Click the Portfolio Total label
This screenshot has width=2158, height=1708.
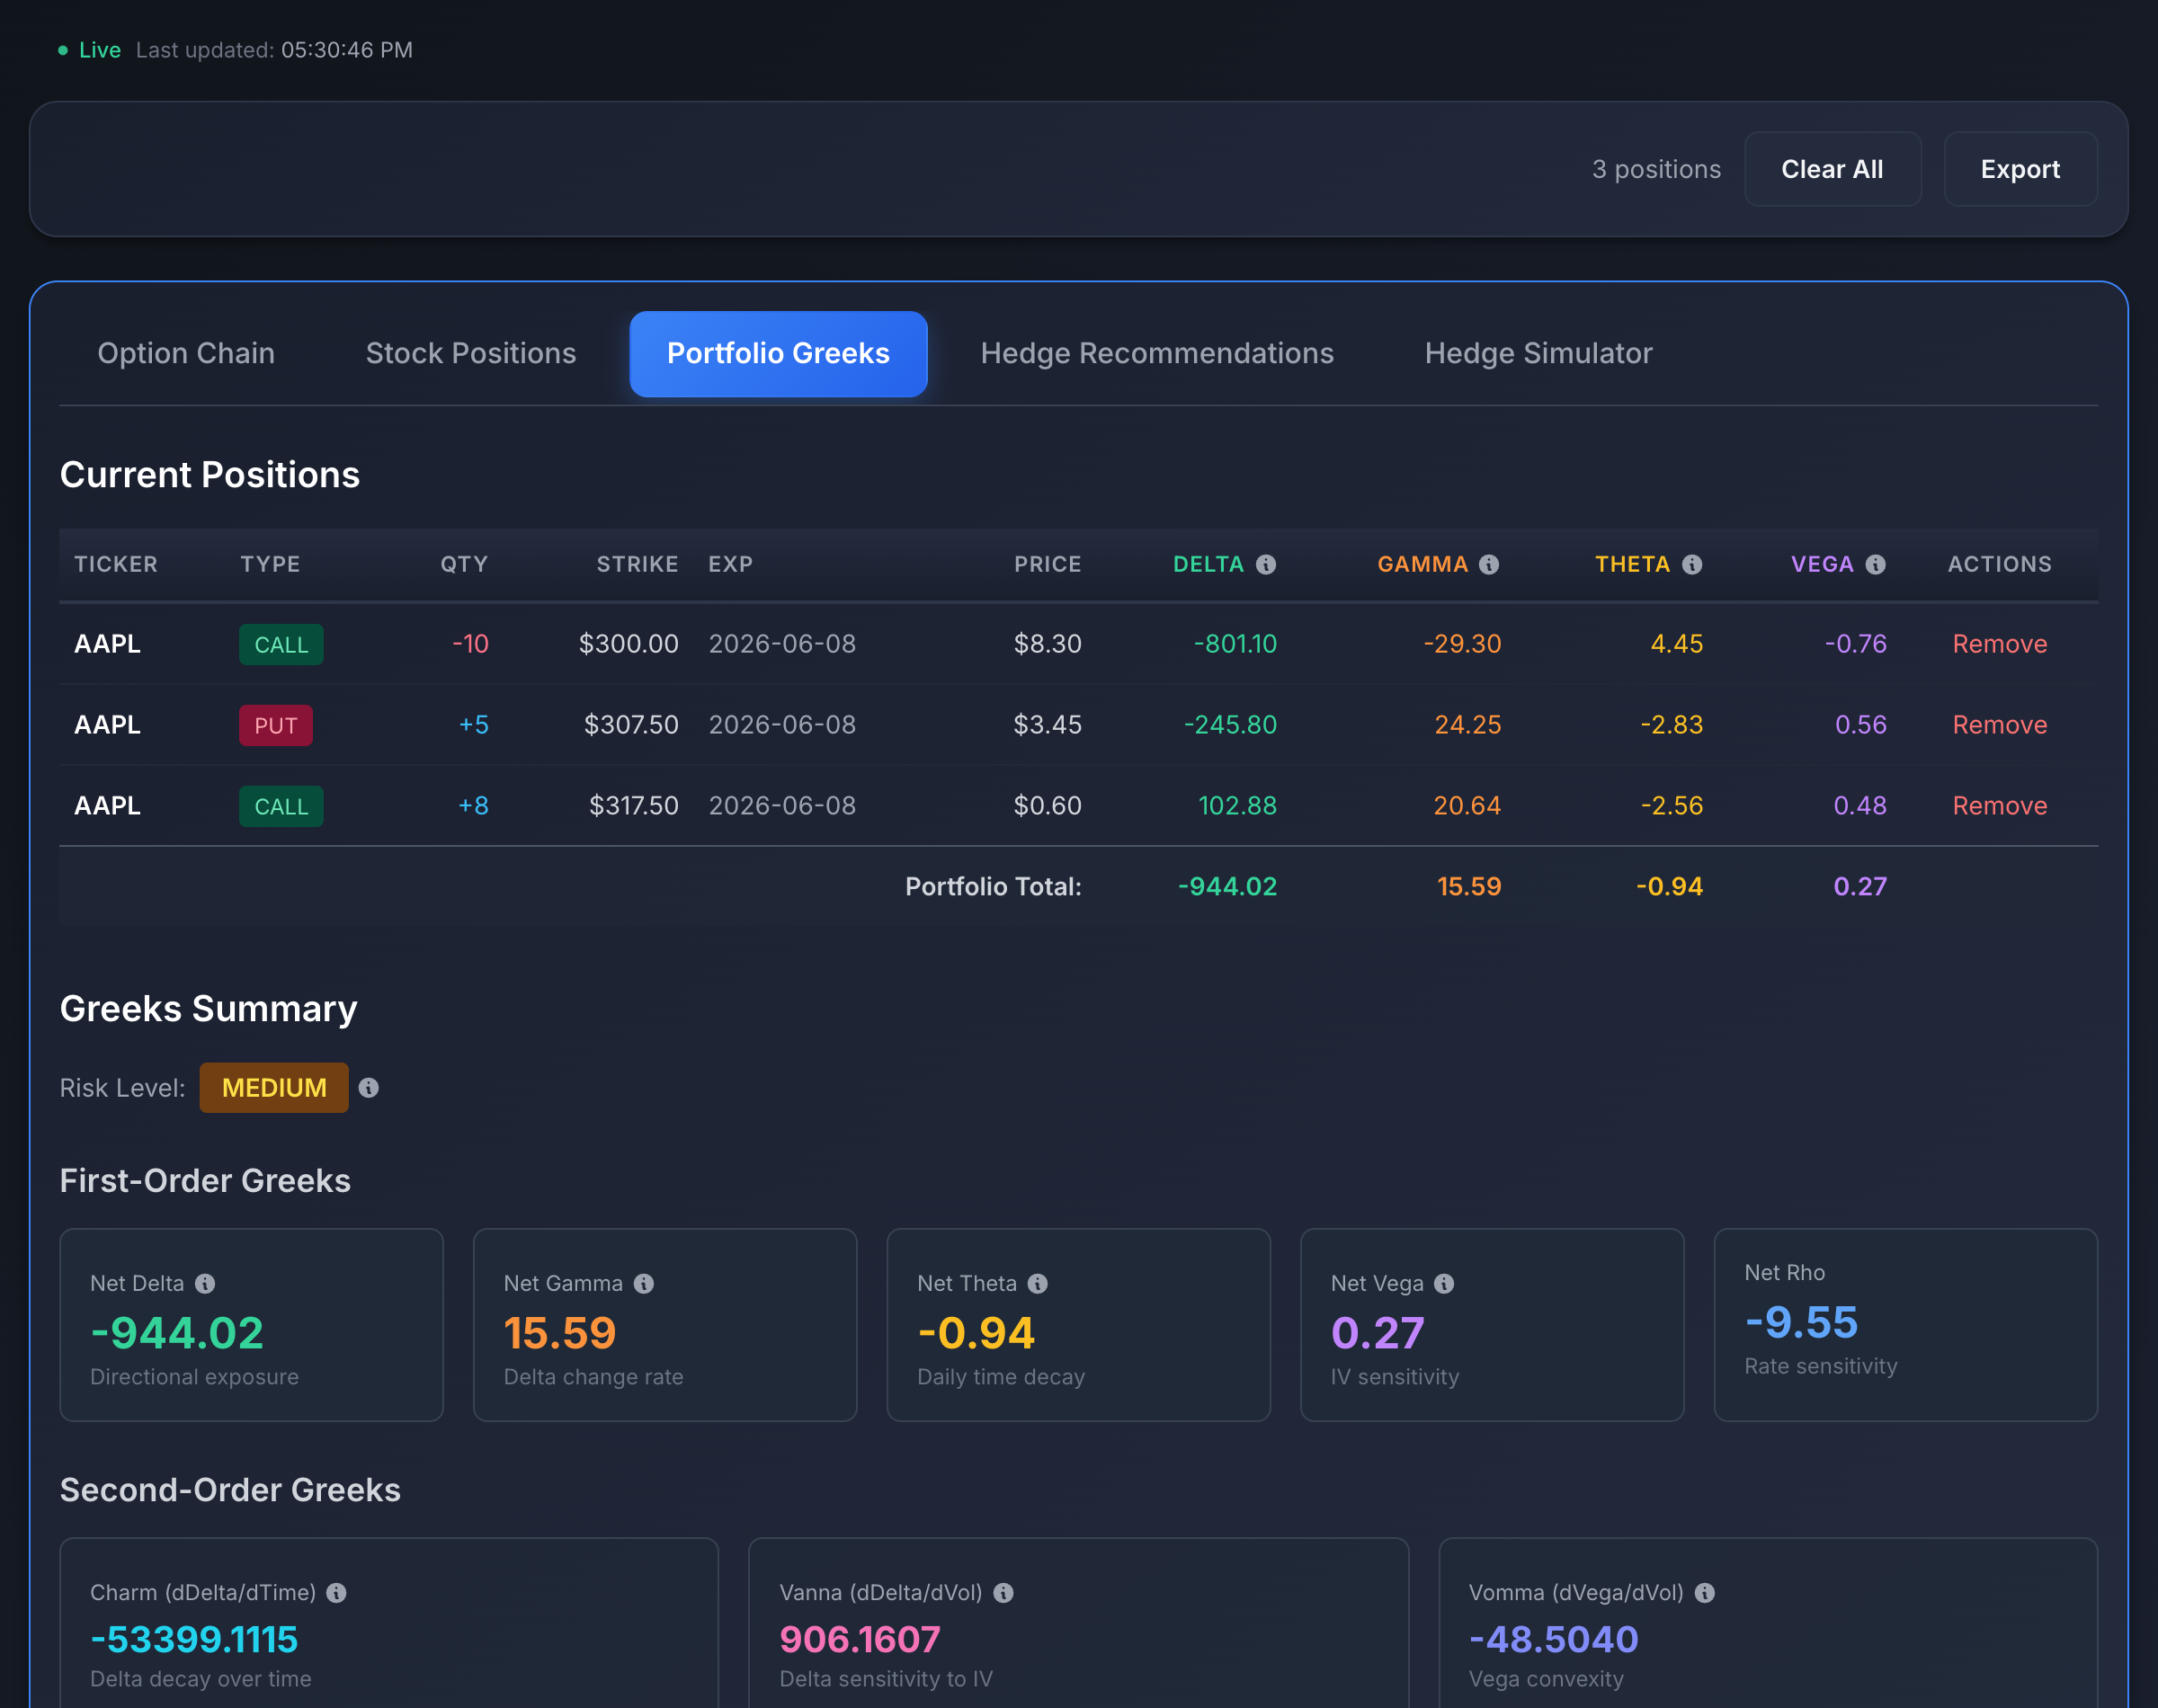[993, 887]
